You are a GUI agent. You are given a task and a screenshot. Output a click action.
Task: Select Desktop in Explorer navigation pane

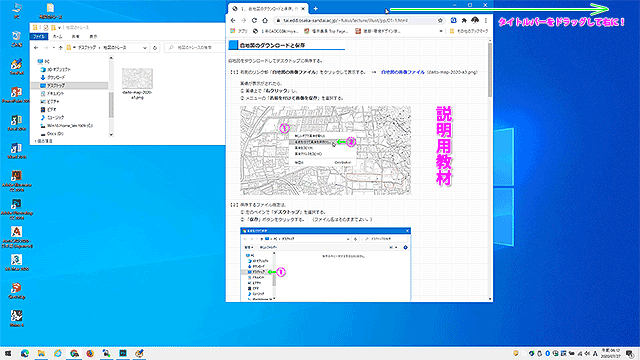tap(69, 85)
